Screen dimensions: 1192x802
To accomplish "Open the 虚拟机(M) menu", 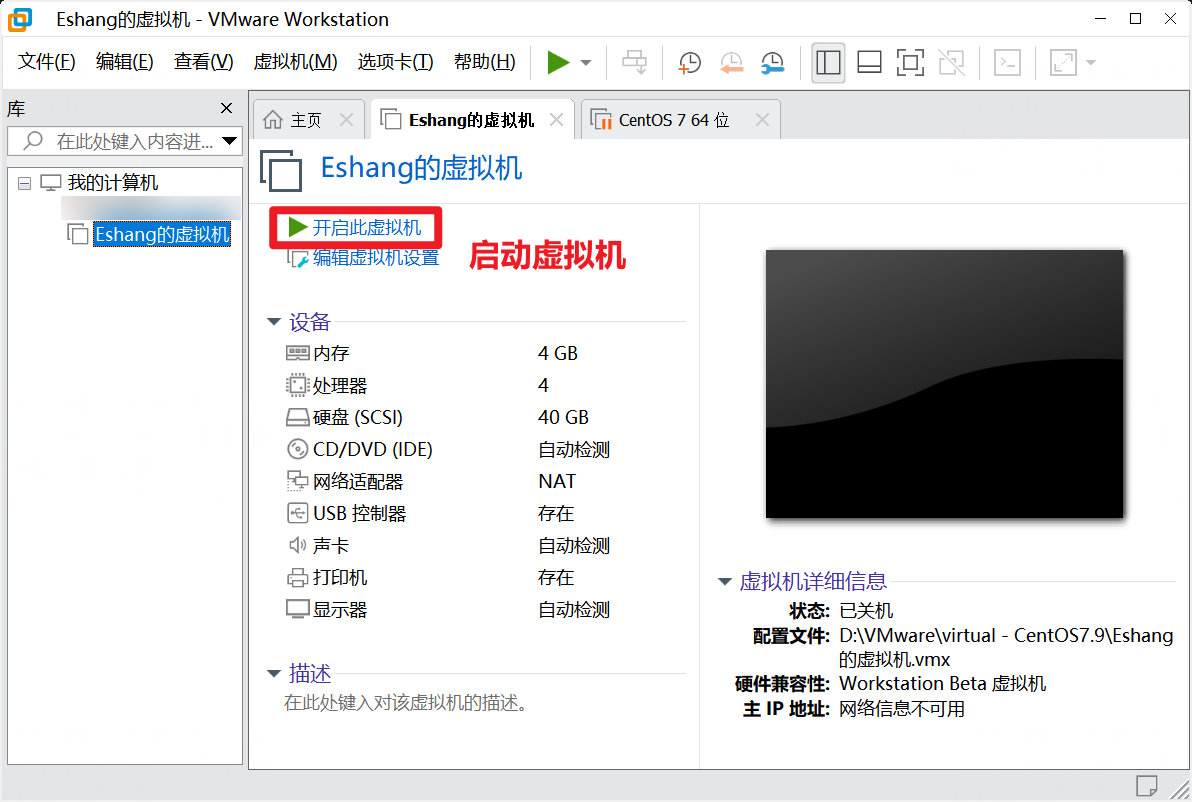I will click(295, 62).
